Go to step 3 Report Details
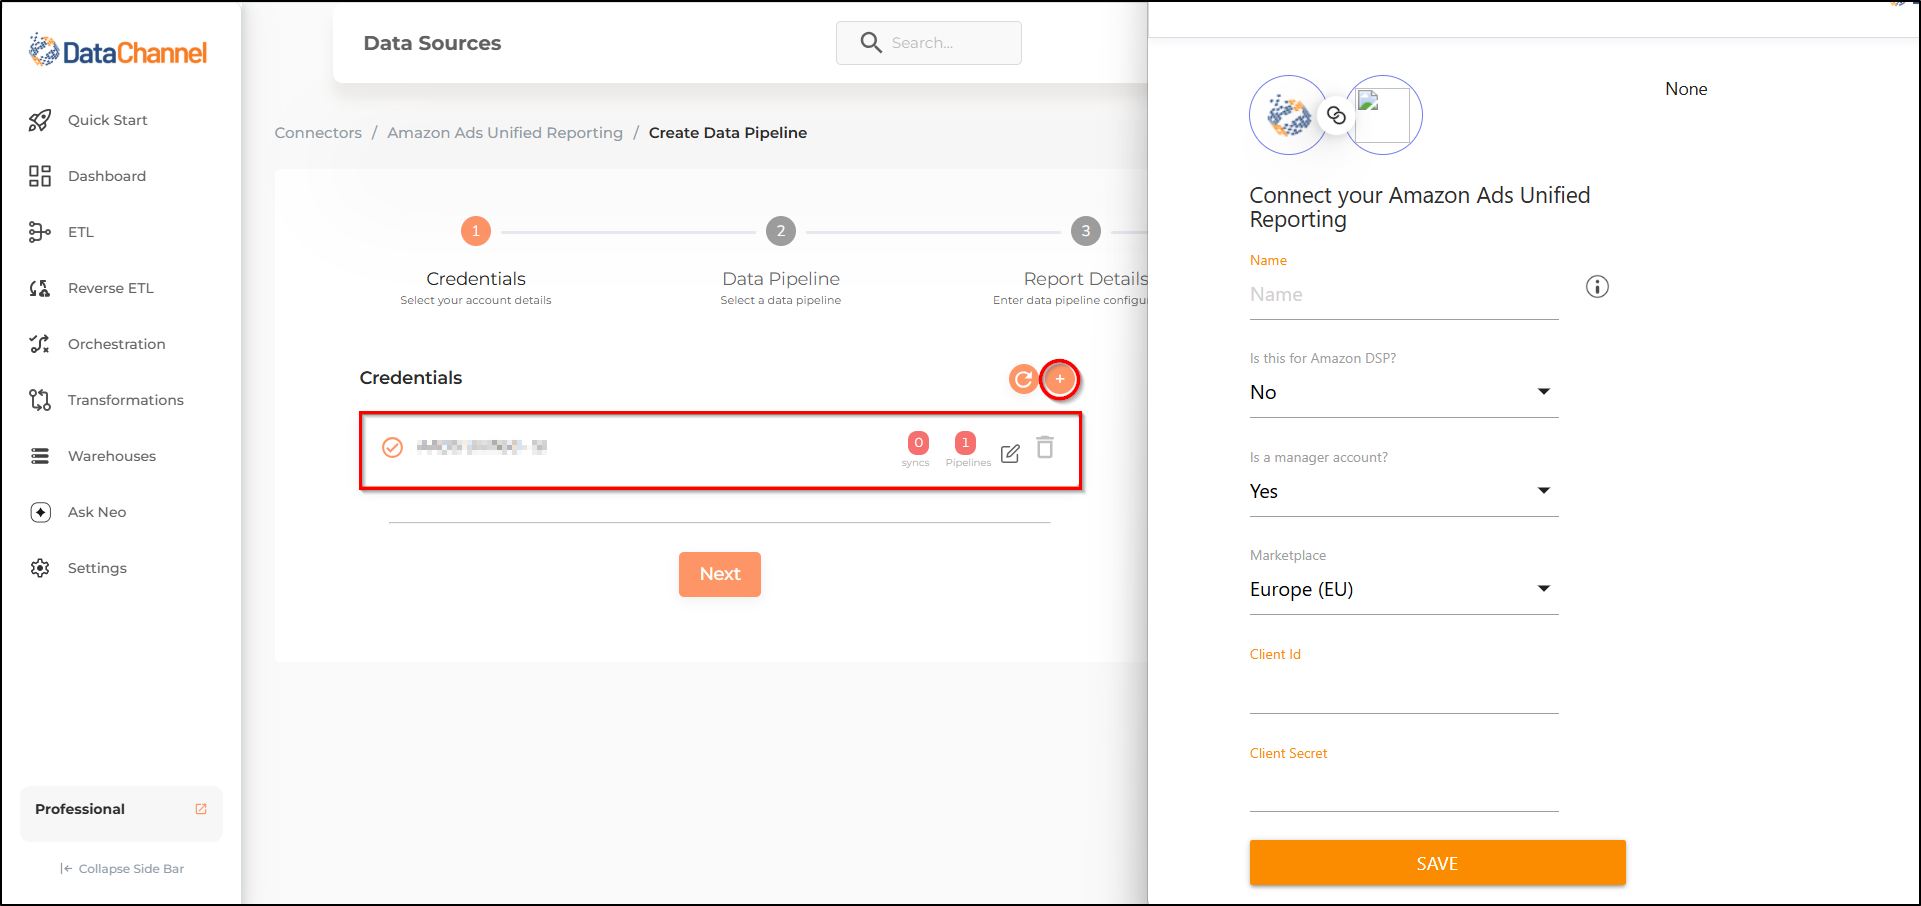 tap(1086, 231)
